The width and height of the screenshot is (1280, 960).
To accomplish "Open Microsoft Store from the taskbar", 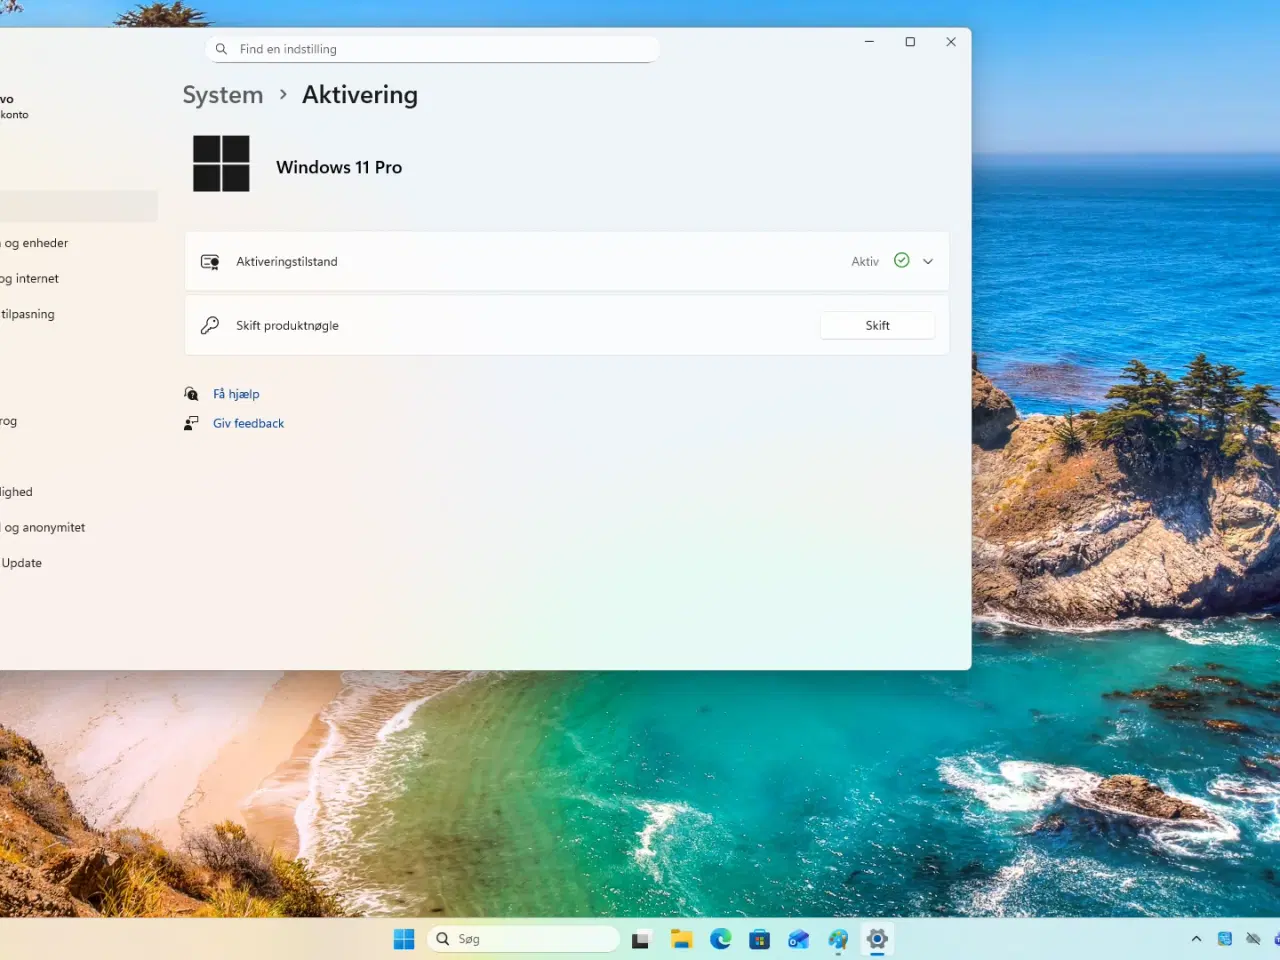I will pos(759,939).
